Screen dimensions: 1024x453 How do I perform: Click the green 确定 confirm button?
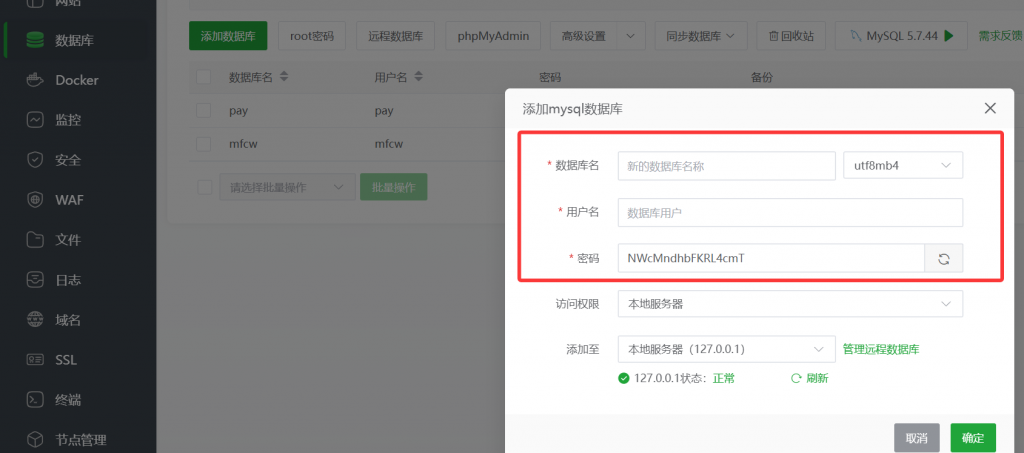pyautogui.click(x=972, y=438)
